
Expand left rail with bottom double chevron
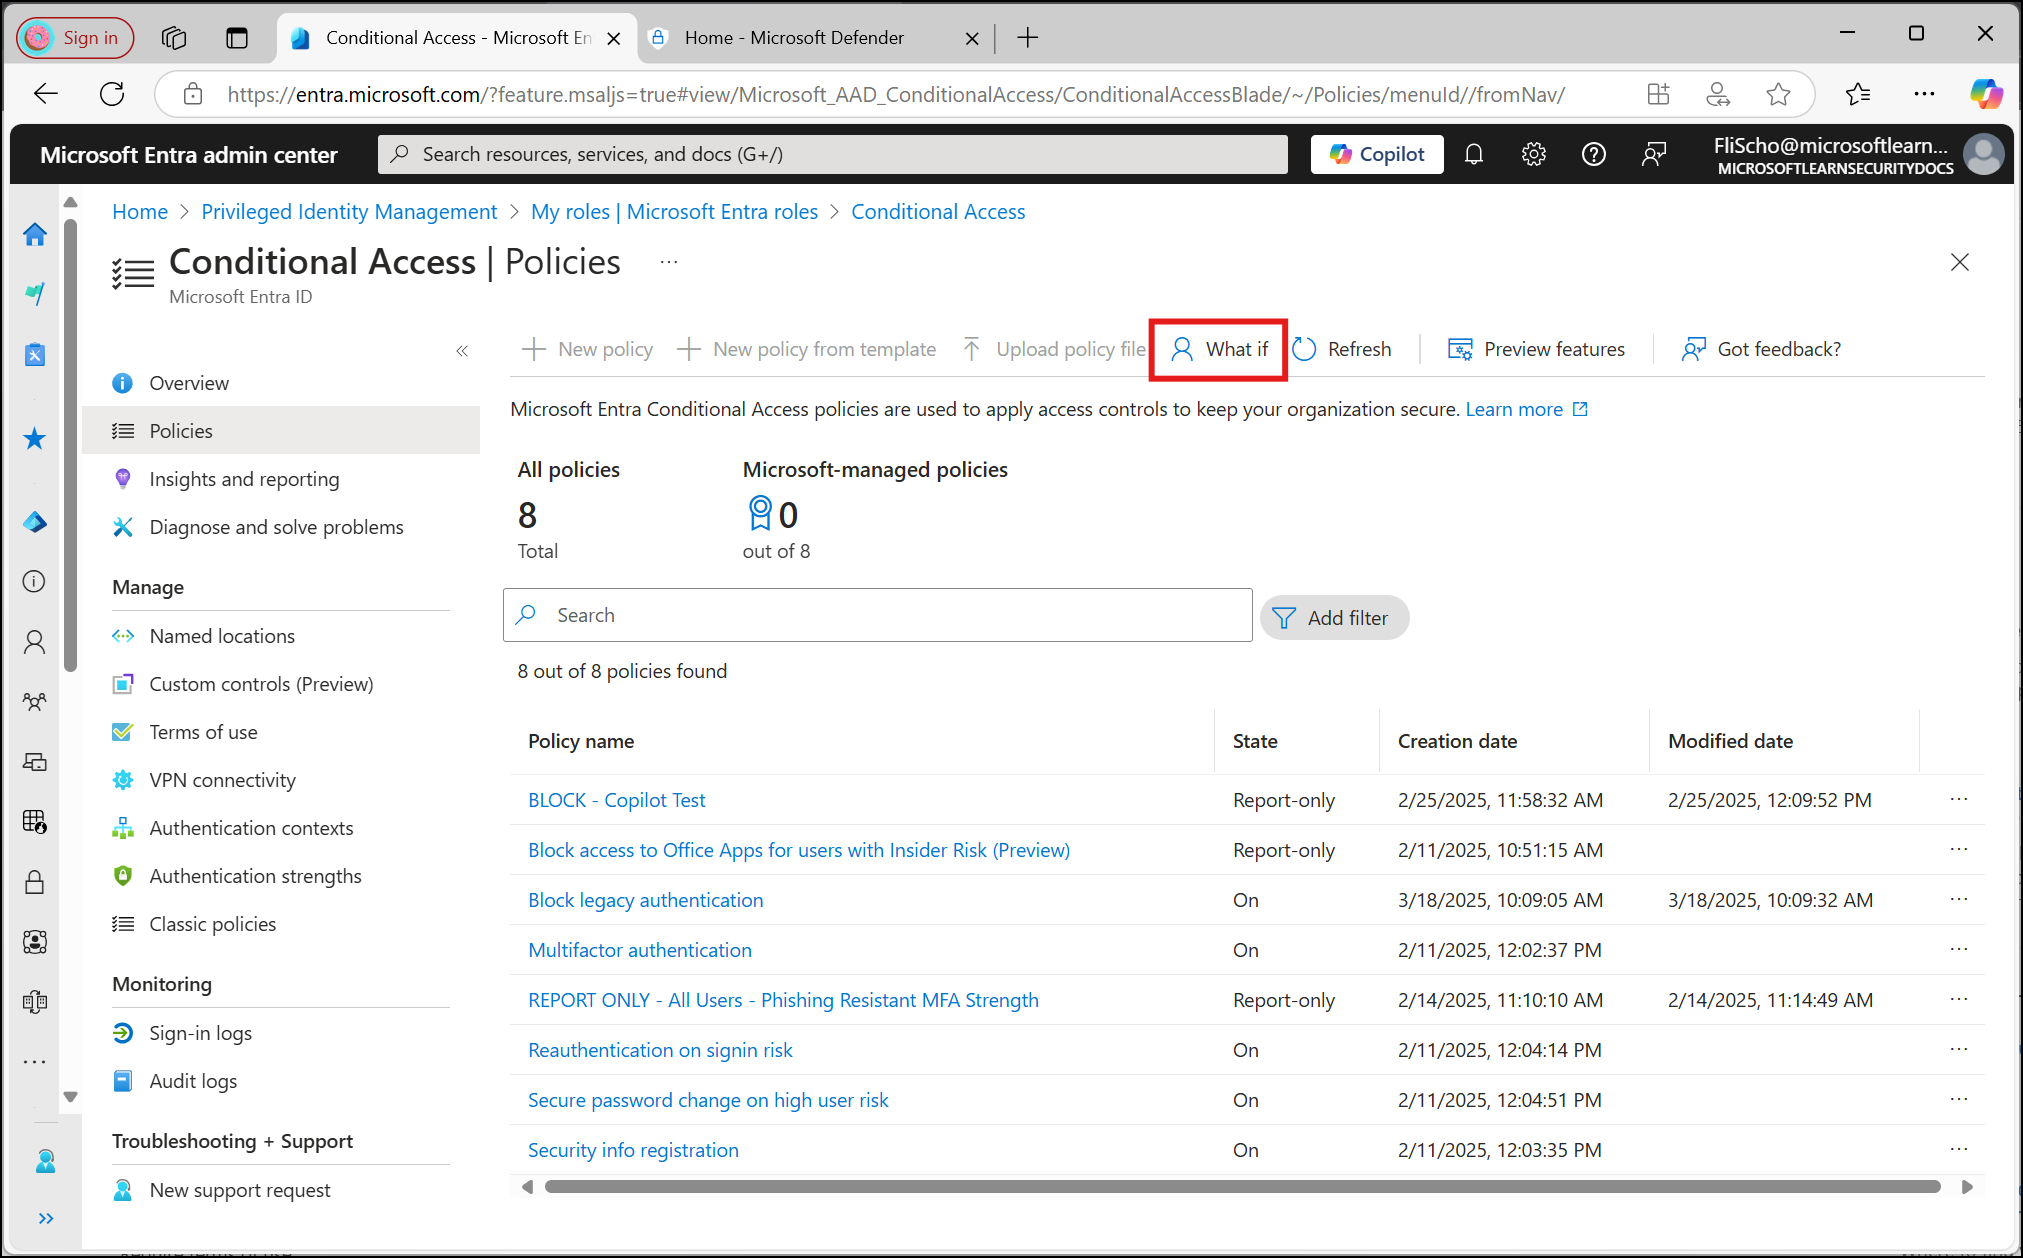click(x=46, y=1218)
